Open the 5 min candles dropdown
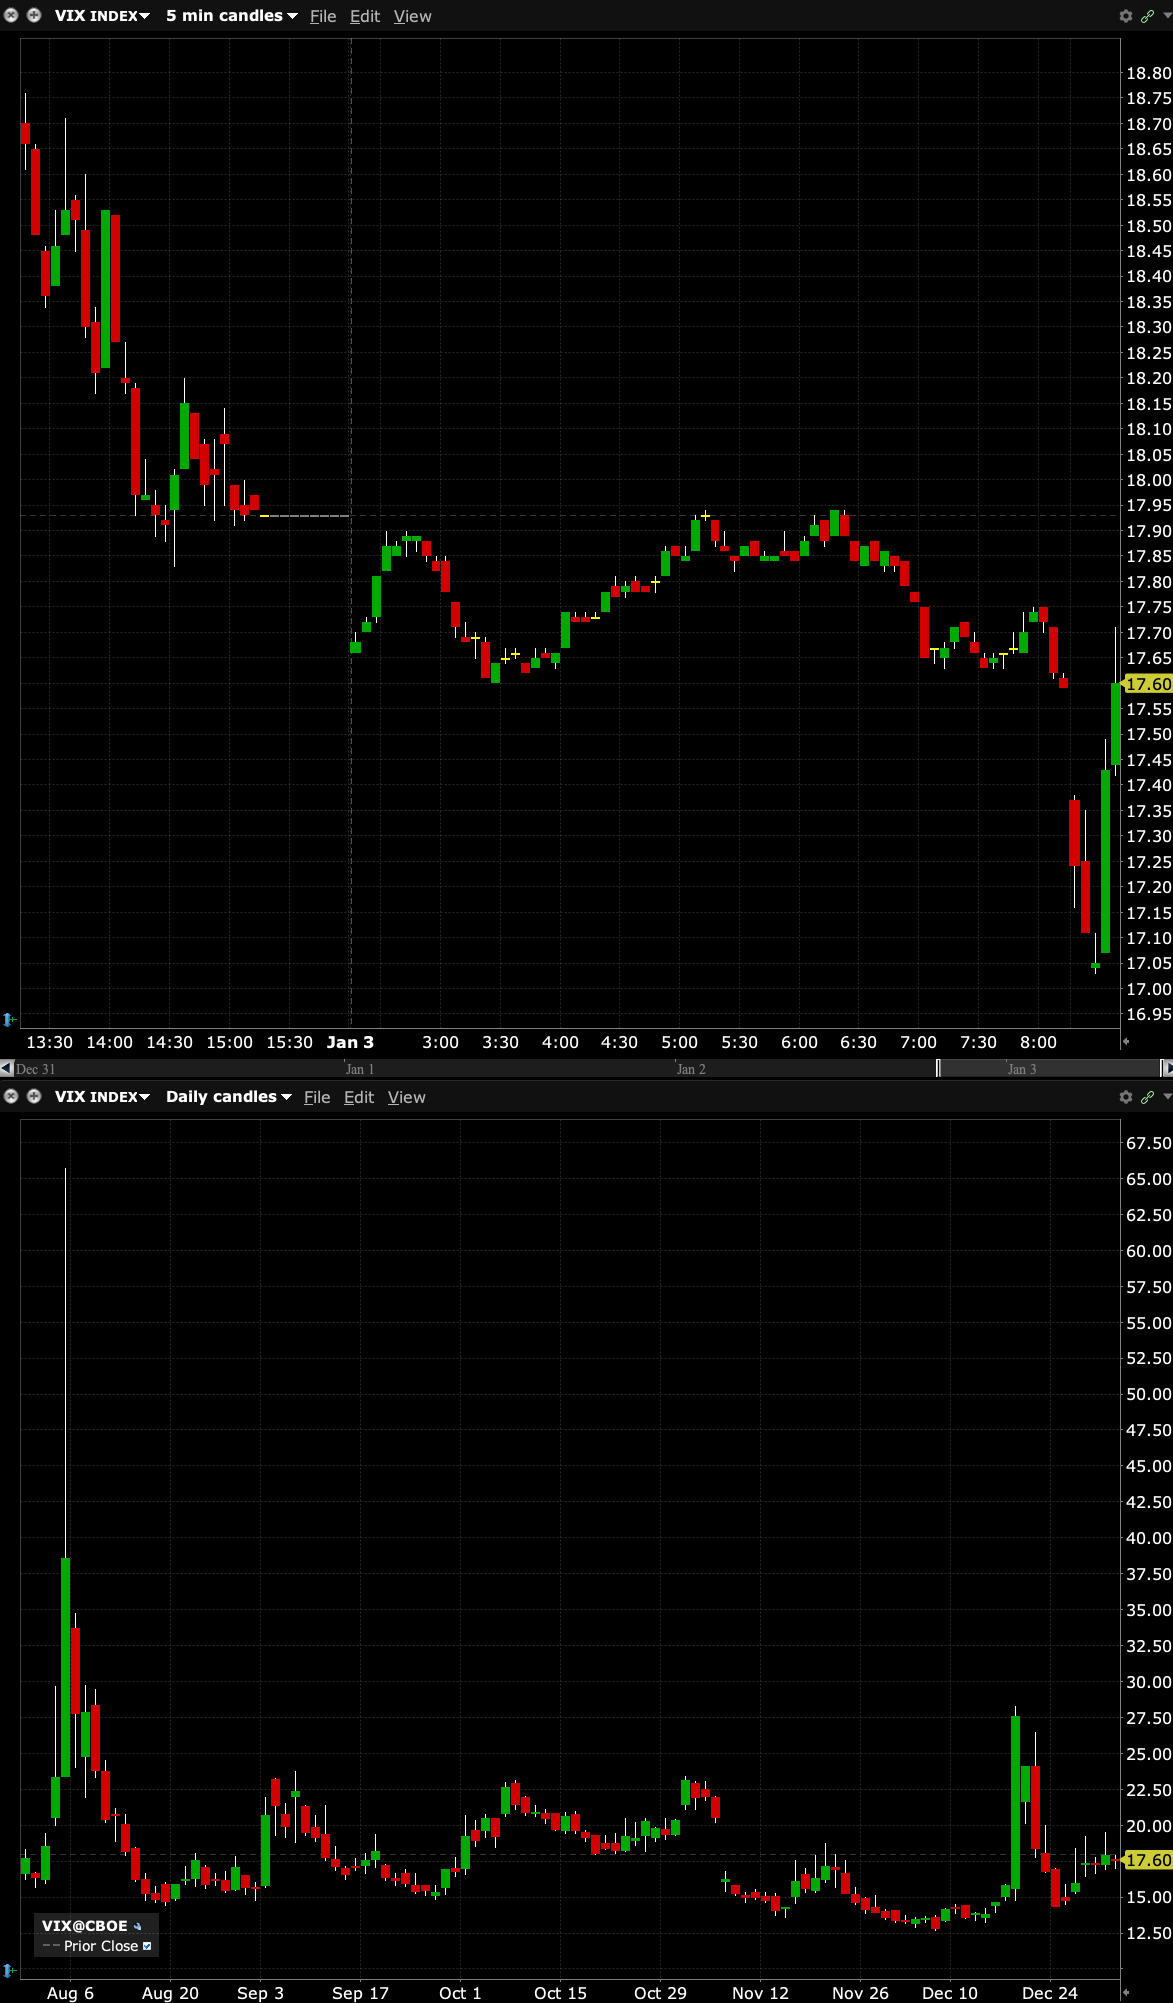The width and height of the screenshot is (1173, 2003). point(231,16)
